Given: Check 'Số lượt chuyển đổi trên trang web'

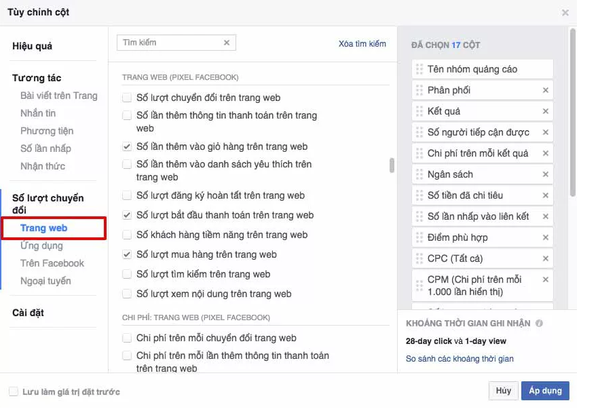Looking at the screenshot, I should click(127, 98).
